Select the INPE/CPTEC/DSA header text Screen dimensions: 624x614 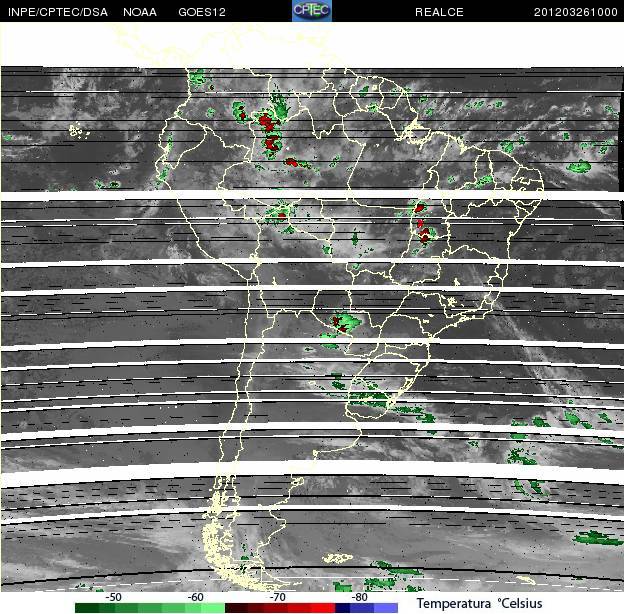tap(58, 12)
